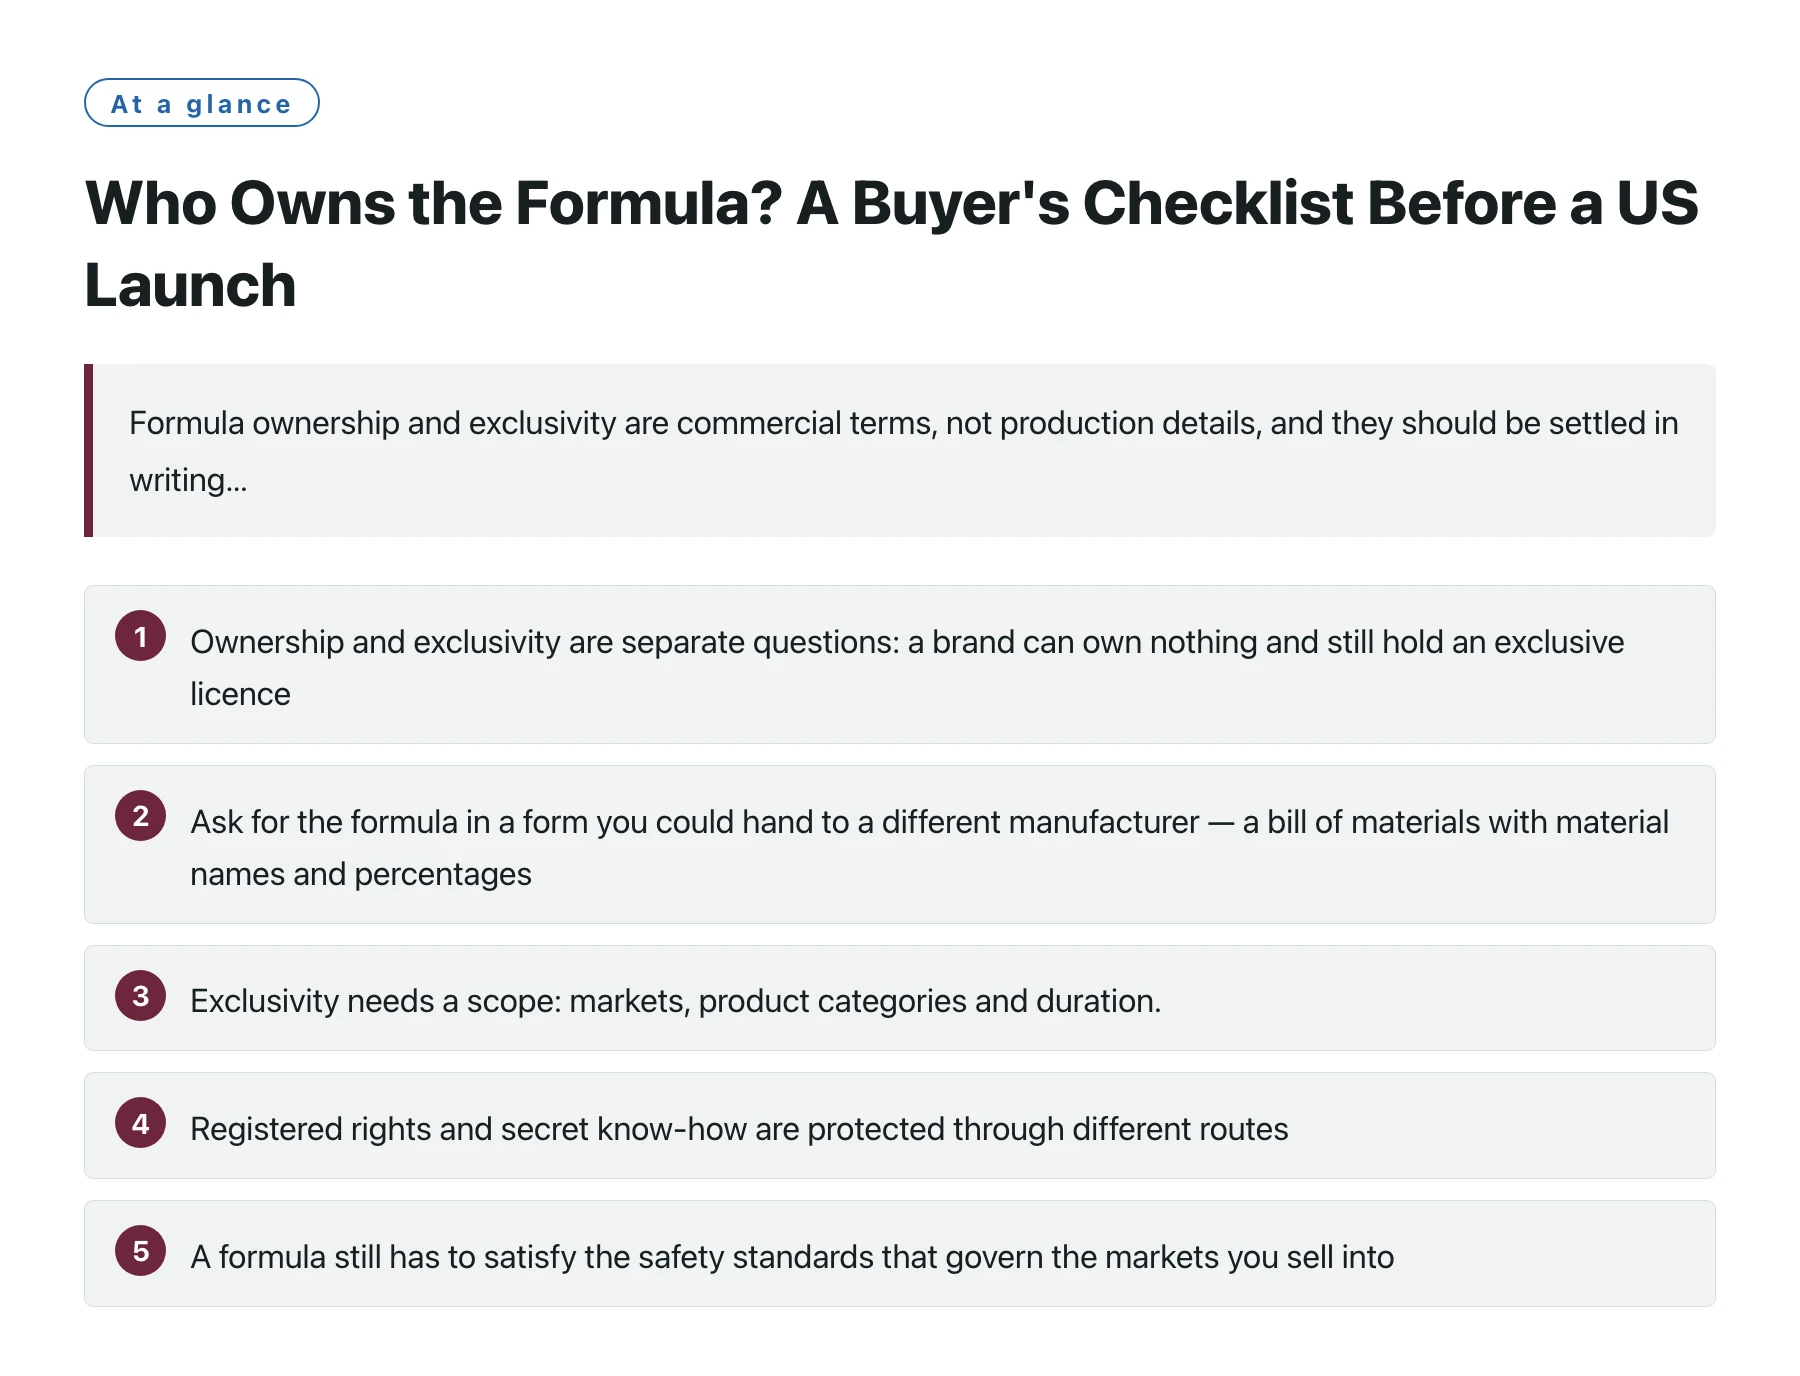Click the "At a glance" pill badge
1800x1376 pixels.
coord(201,103)
